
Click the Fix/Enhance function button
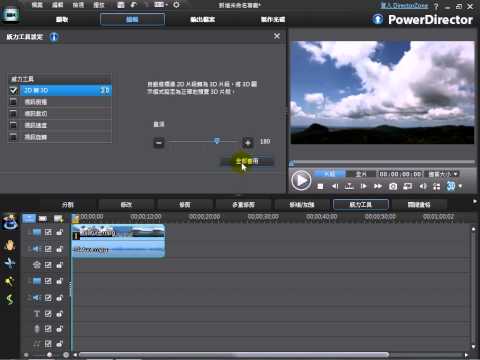pyautogui.click(x=302, y=204)
